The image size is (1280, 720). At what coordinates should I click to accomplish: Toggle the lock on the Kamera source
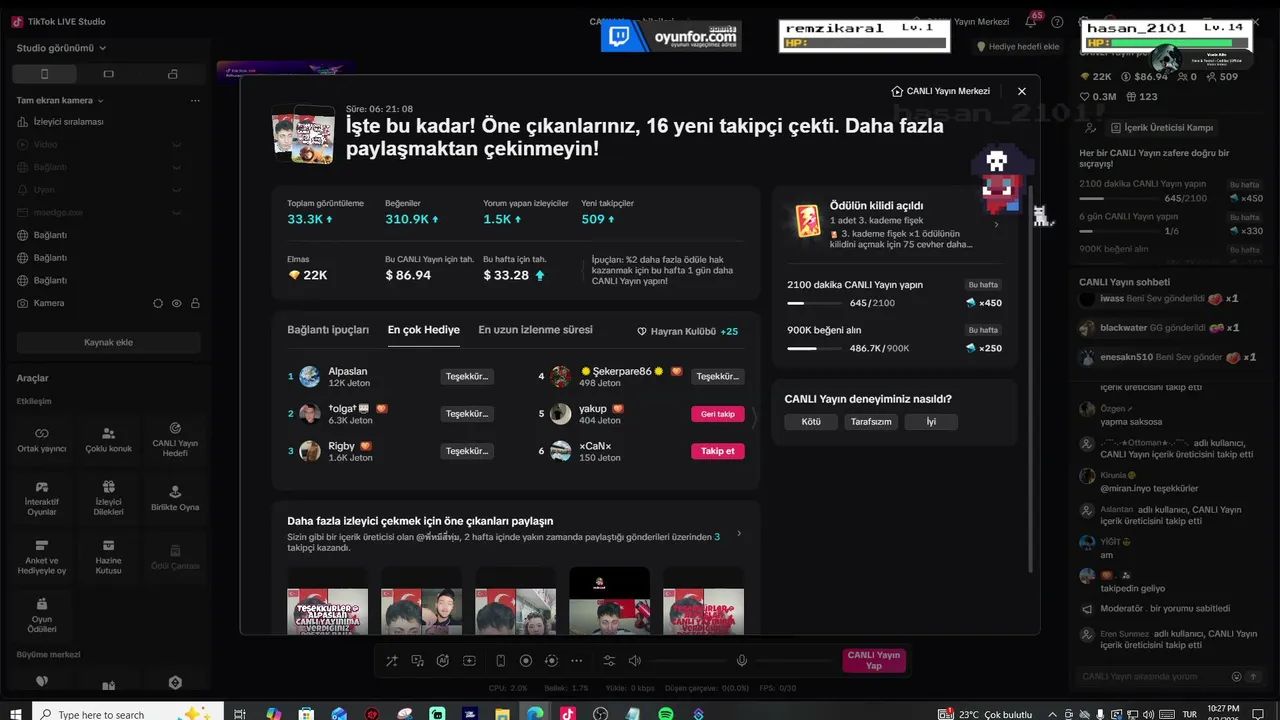pos(195,303)
